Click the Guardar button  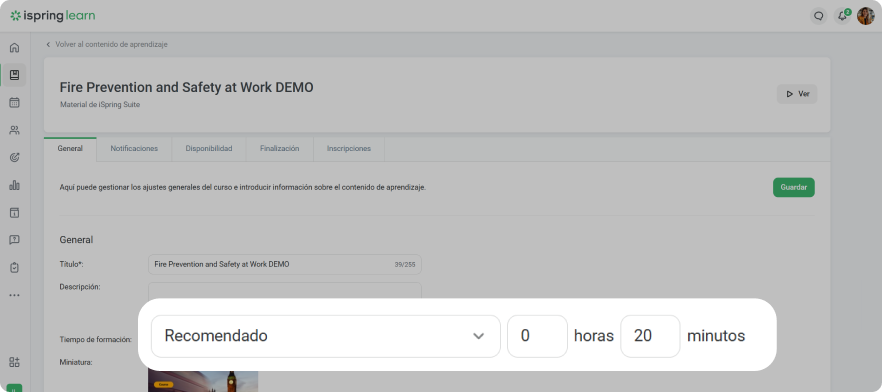click(x=794, y=187)
